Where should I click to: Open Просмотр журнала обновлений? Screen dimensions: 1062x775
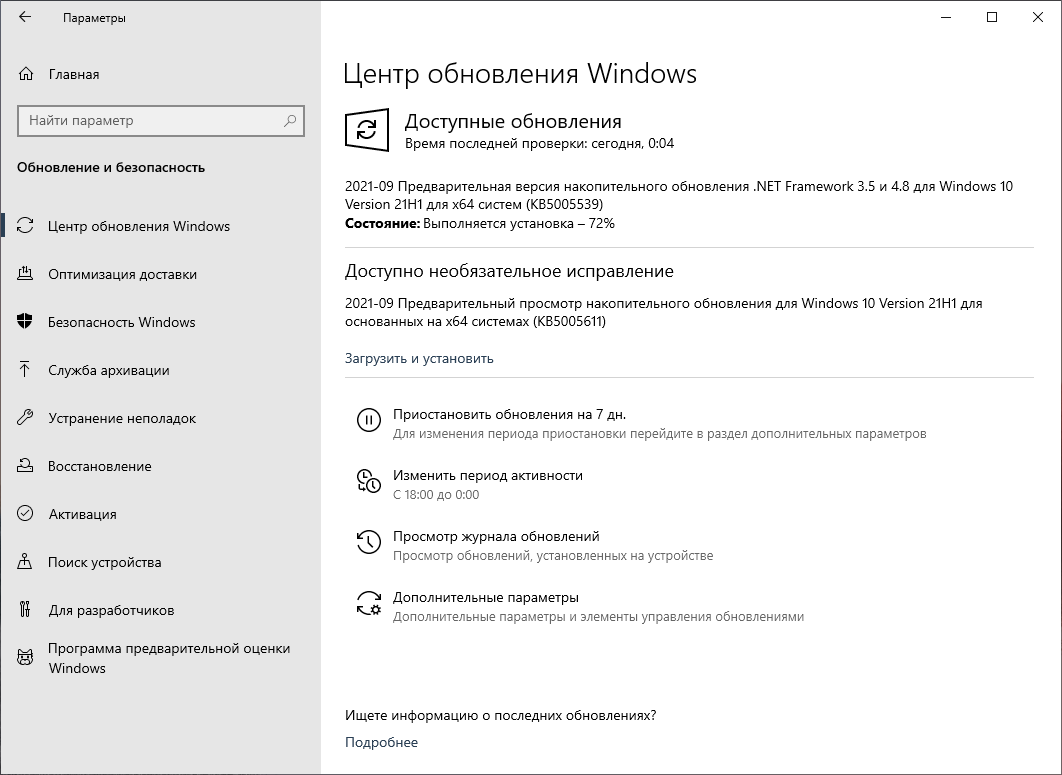[x=496, y=536]
